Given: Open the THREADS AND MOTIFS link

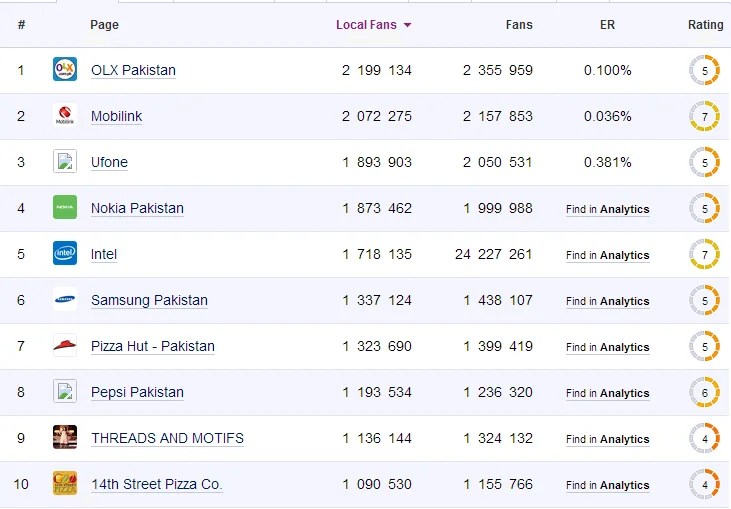Looking at the screenshot, I should [167, 439].
